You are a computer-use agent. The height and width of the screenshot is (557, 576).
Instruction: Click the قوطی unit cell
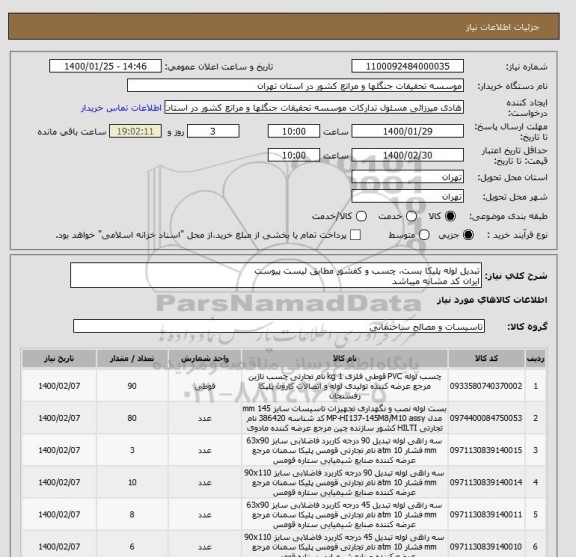205,386
